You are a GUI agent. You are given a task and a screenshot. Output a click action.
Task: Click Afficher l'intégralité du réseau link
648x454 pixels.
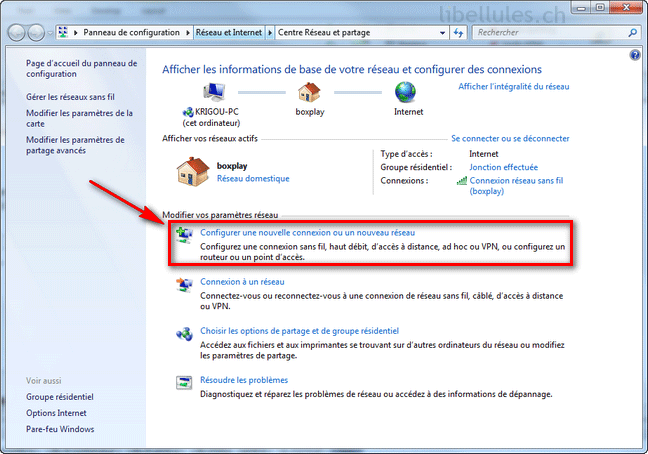coord(513,87)
